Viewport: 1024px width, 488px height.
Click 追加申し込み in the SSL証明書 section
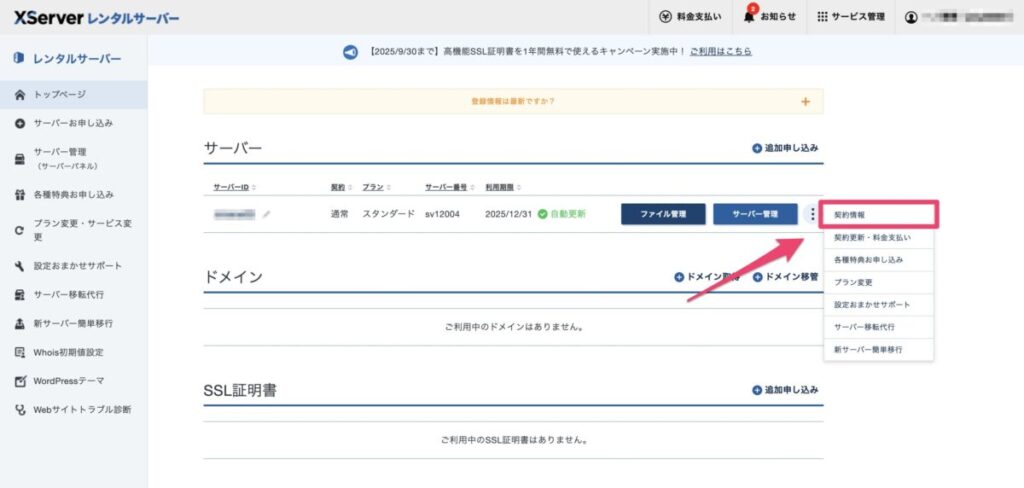(x=785, y=390)
